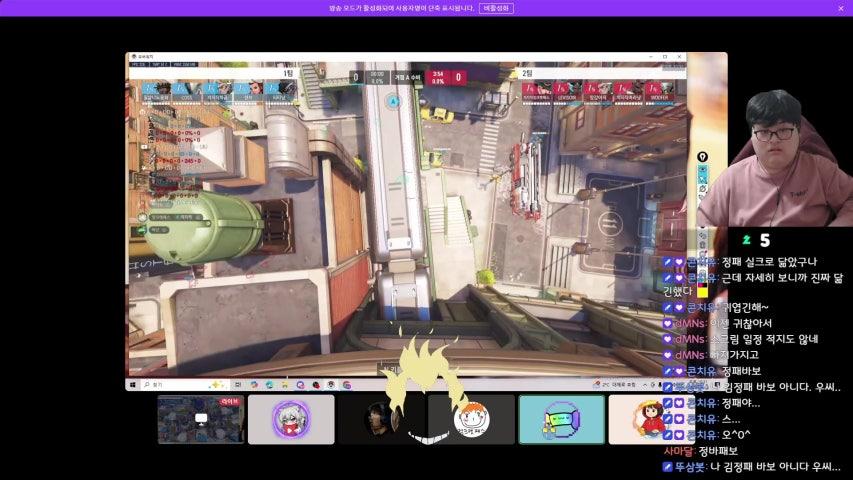The image size is (853, 480).
Task: Select the live stream thumbnail labeled 라이브
Action: click(200, 419)
